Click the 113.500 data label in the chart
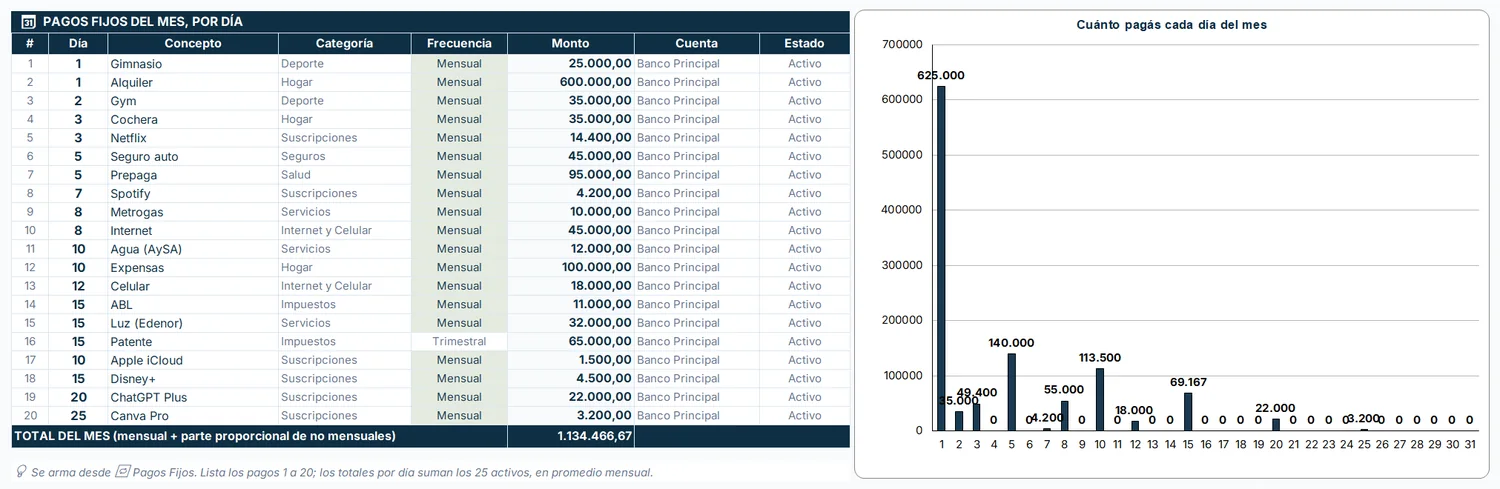Screen dimensions: 1500x489 (1100, 357)
